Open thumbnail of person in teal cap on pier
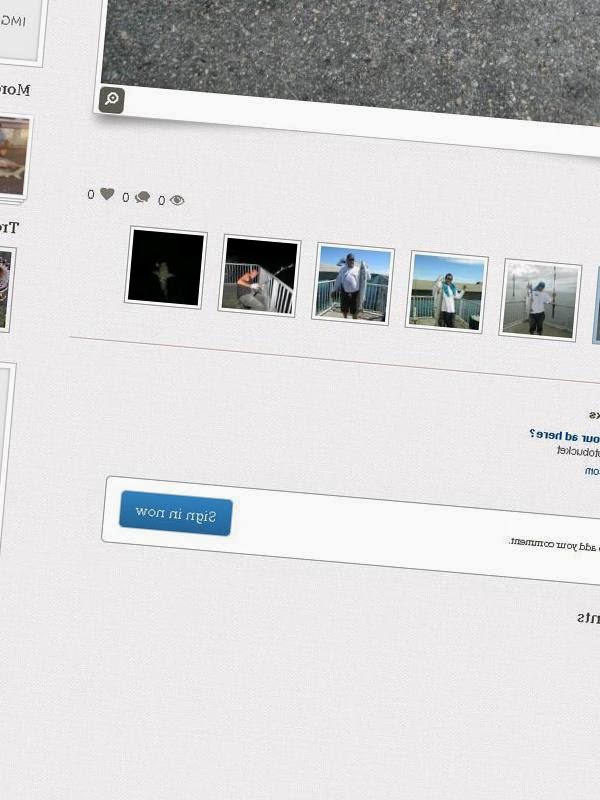 click(x=540, y=300)
